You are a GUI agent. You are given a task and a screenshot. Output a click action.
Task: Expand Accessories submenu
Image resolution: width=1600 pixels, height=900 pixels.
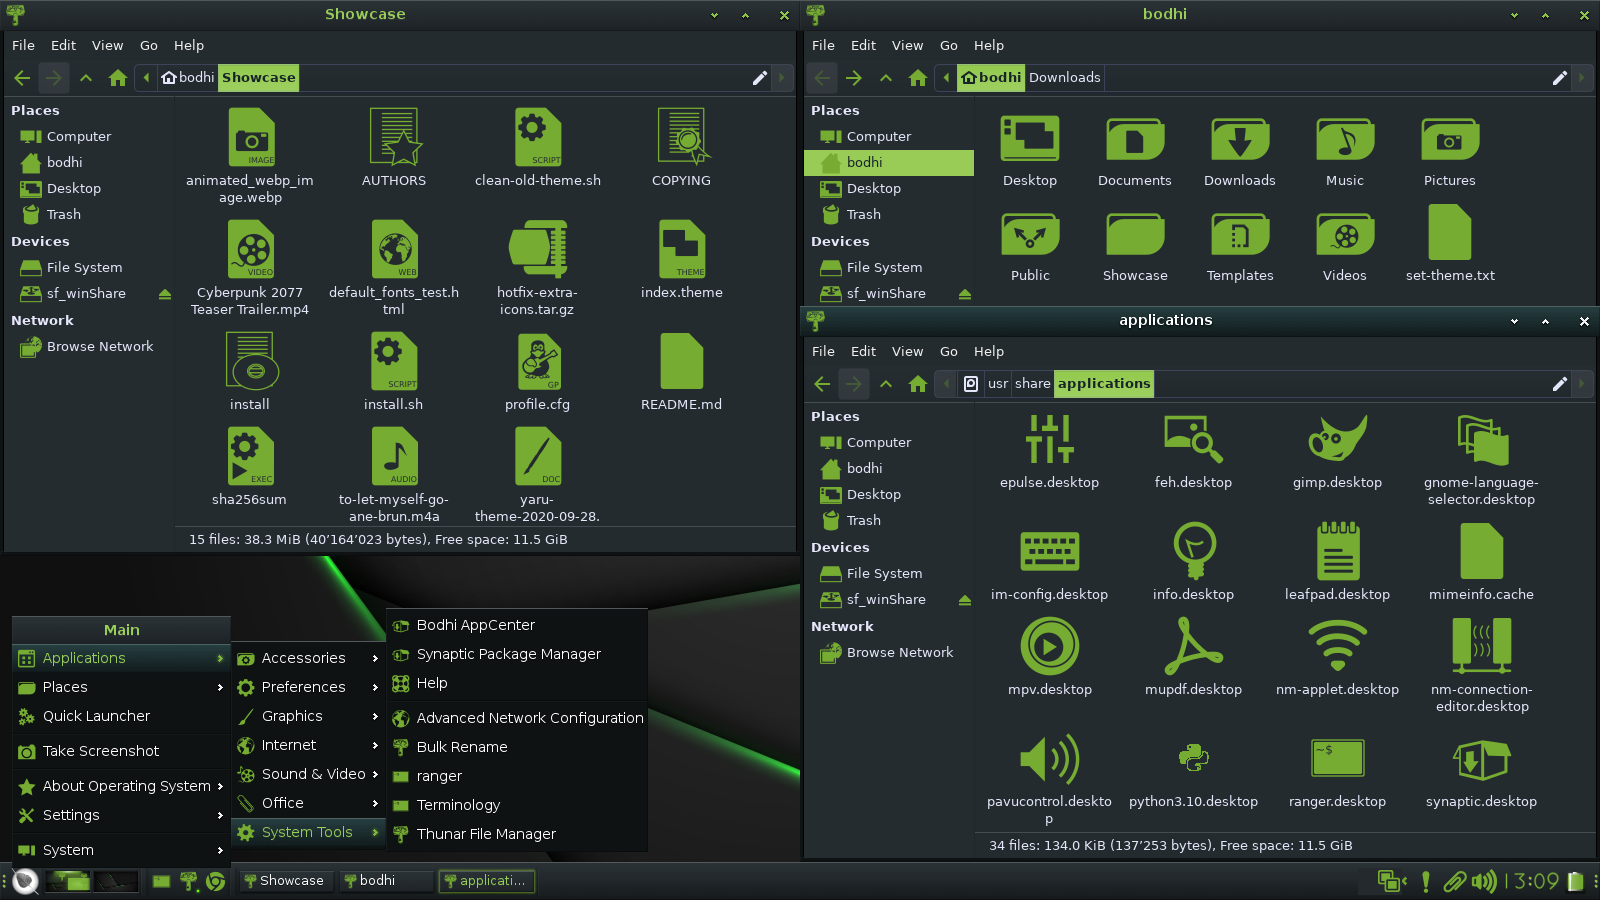[308, 658]
